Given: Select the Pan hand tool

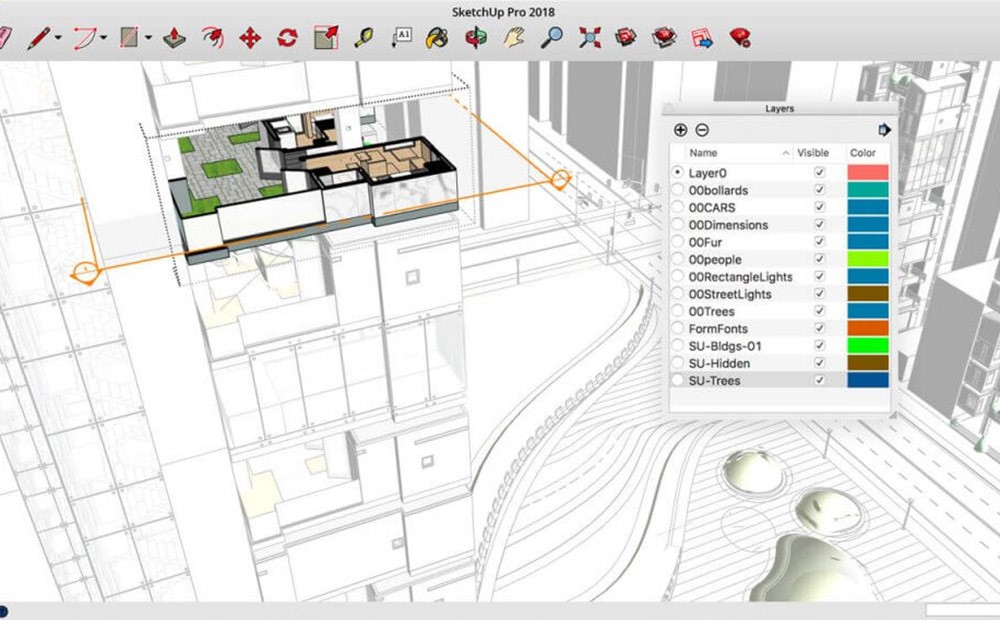Looking at the screenshot, I should click(514, 39).
